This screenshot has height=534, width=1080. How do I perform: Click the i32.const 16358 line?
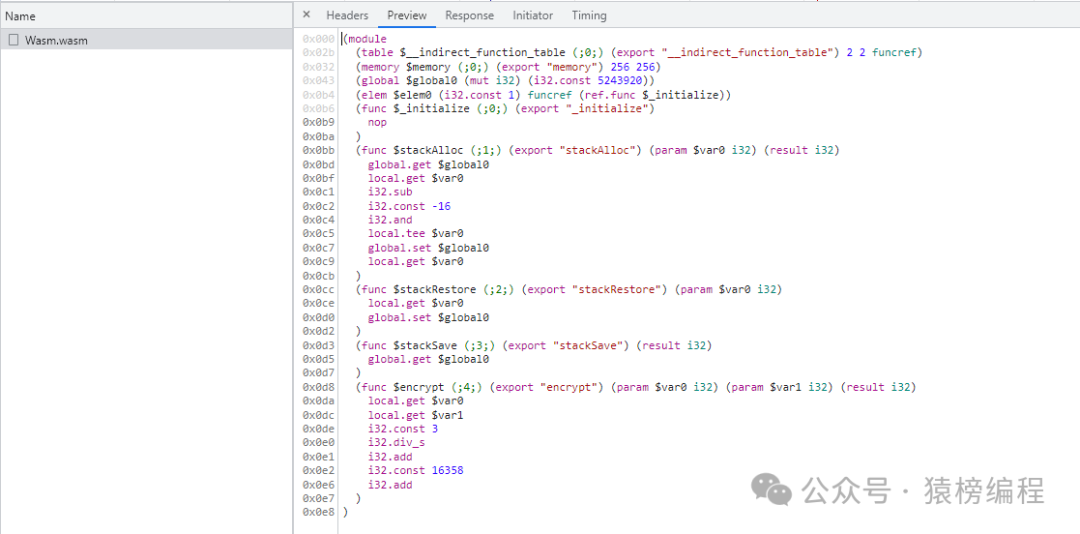pos(415,471)
